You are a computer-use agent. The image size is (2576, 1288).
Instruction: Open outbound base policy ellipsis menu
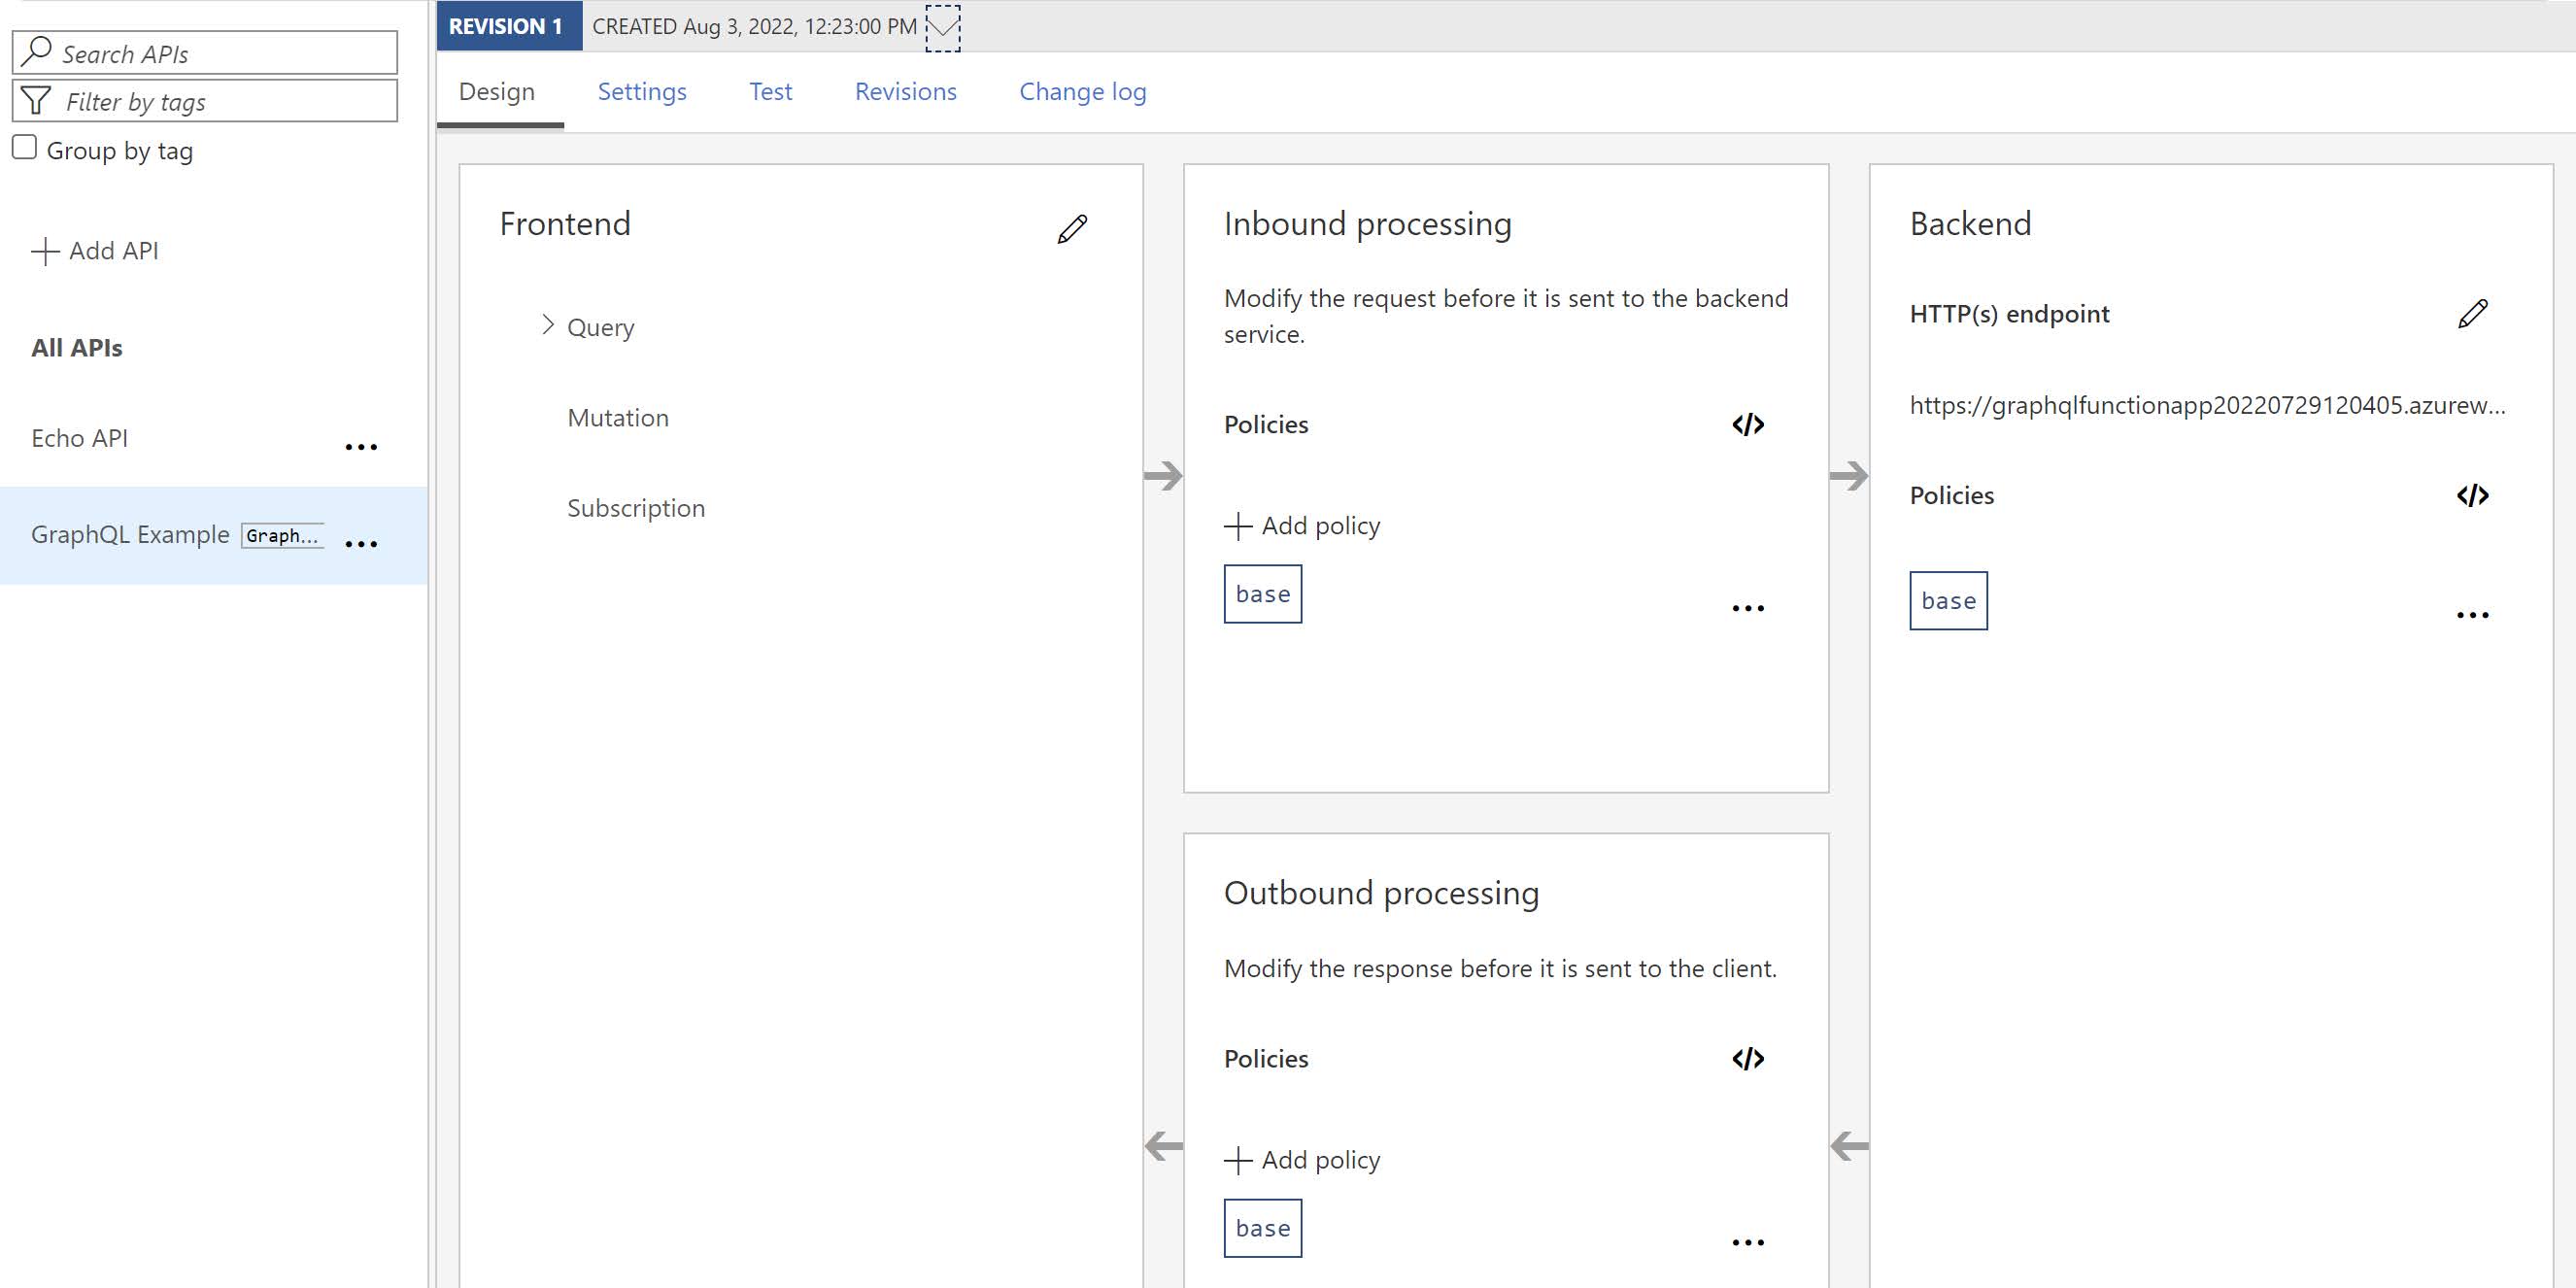[x=1747, y=1242]
